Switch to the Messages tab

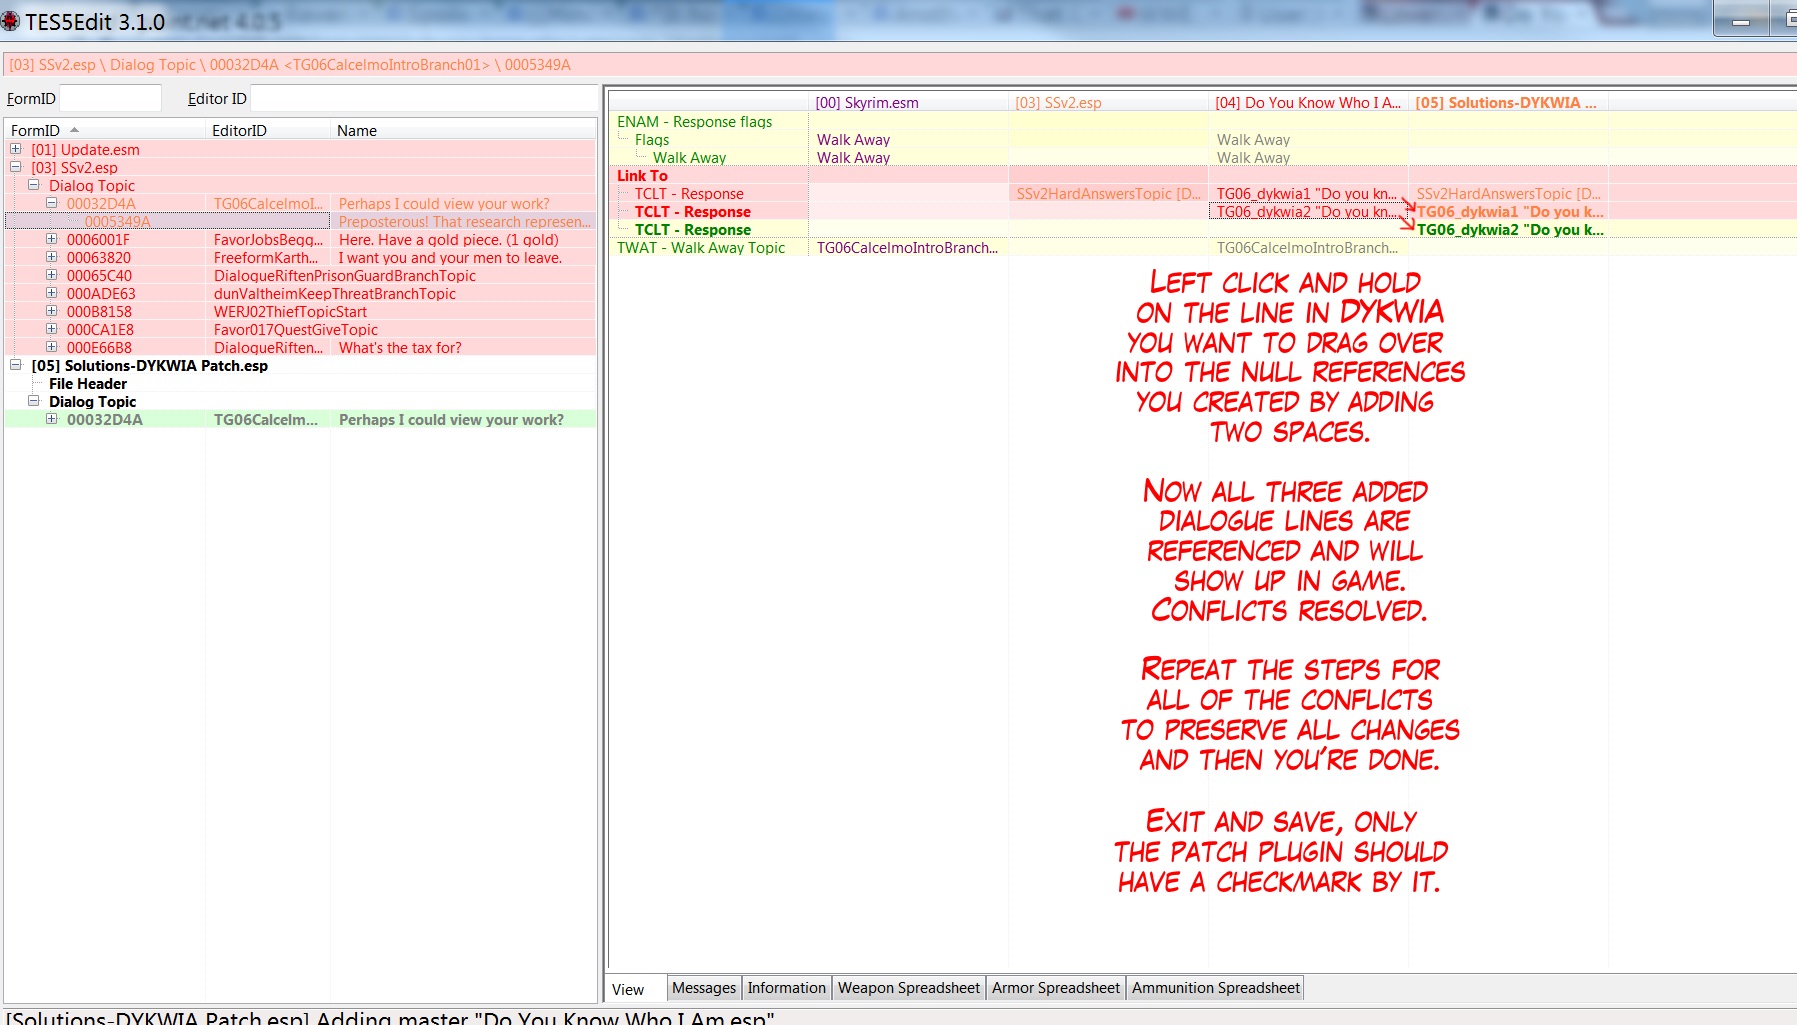click(703, 988)
